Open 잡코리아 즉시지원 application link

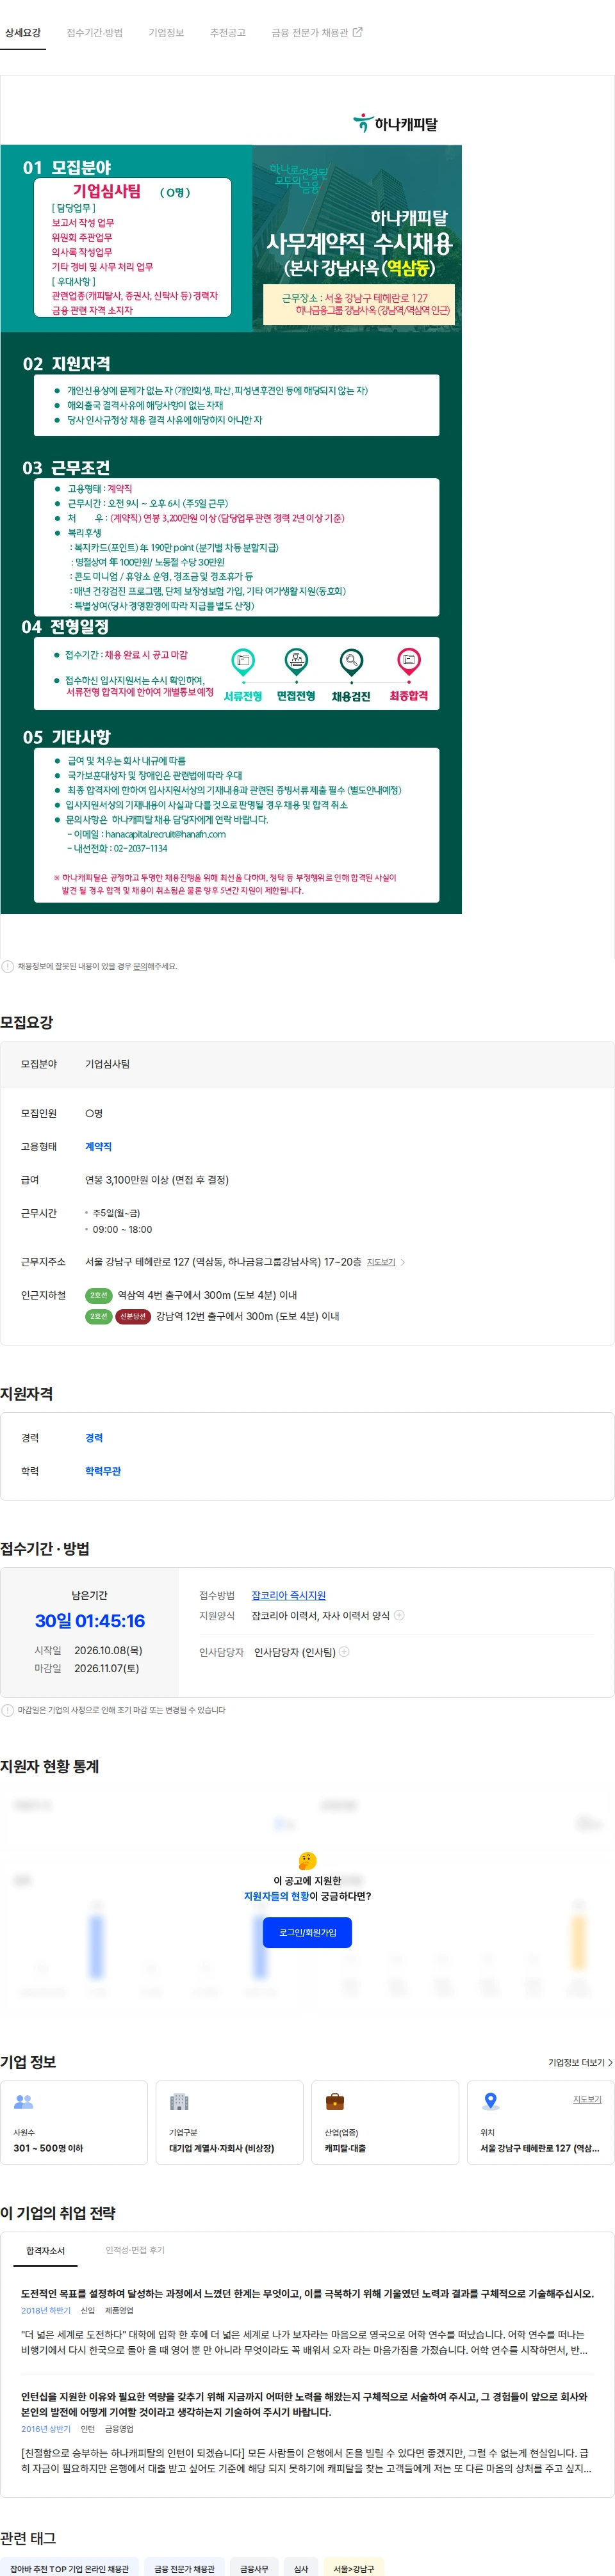click(x=288, y=1595)
